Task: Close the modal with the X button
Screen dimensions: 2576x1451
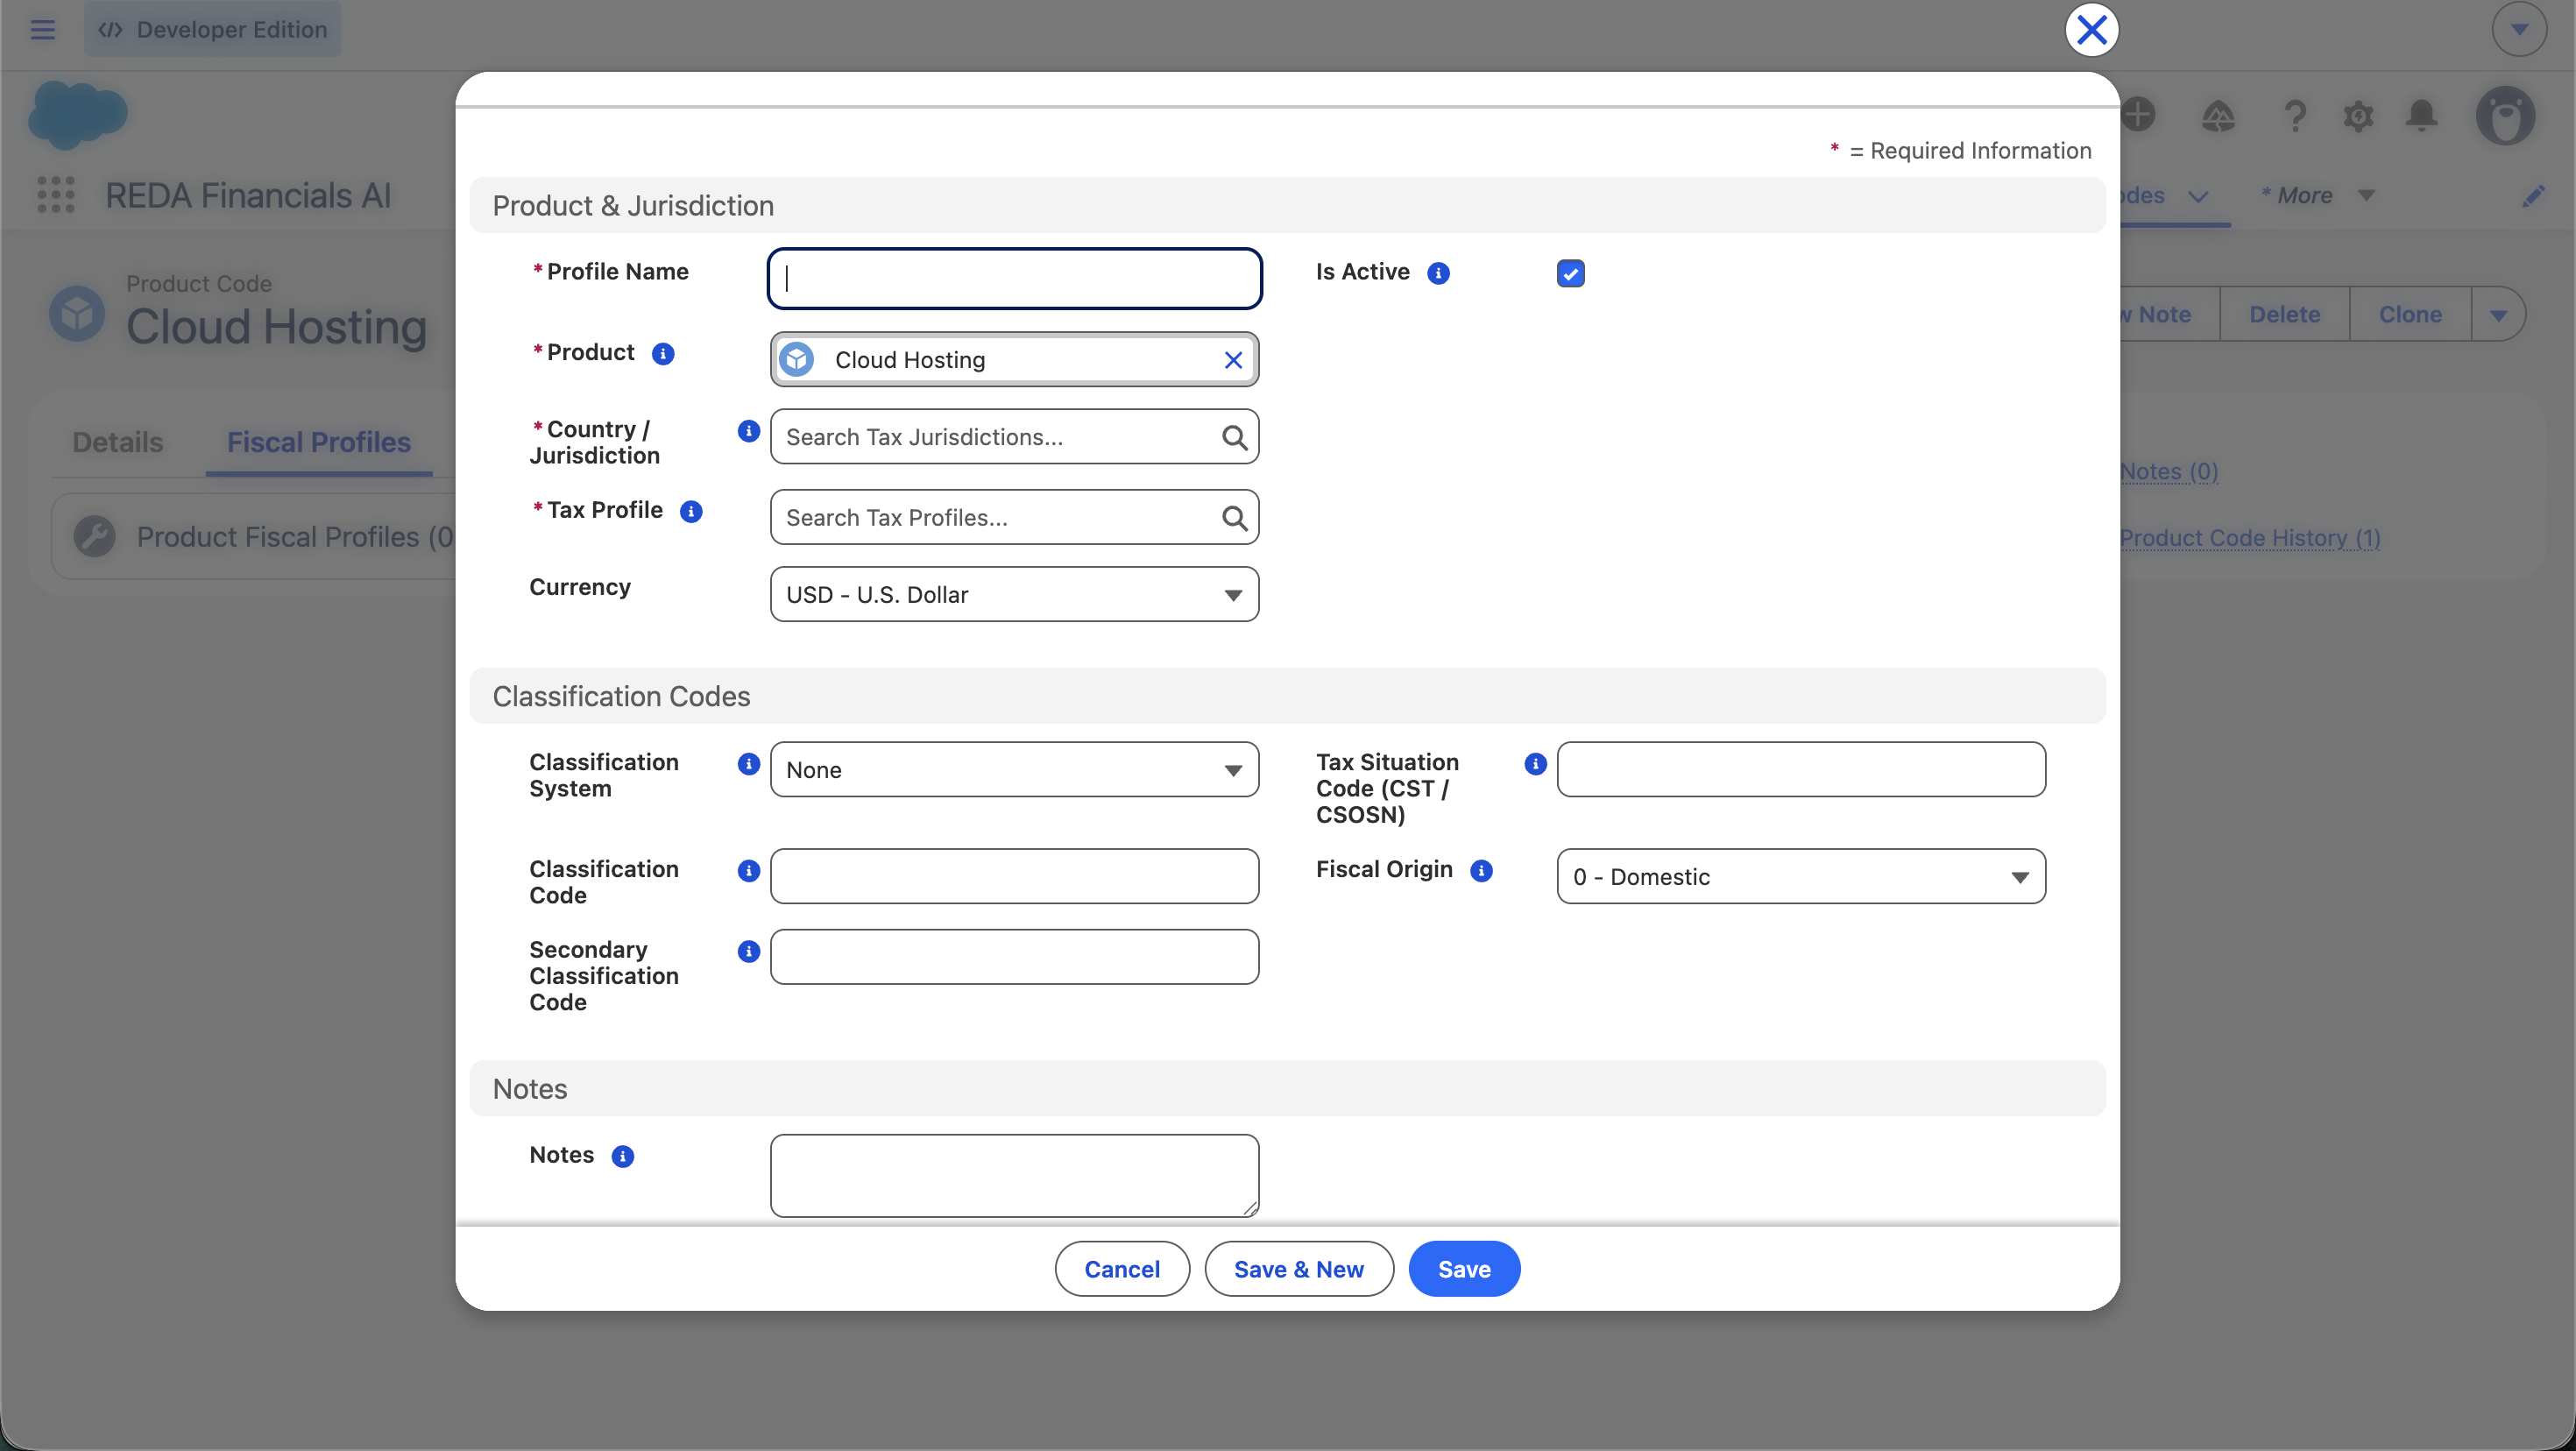Action: pyautogui.click(x=2091, y=30)
